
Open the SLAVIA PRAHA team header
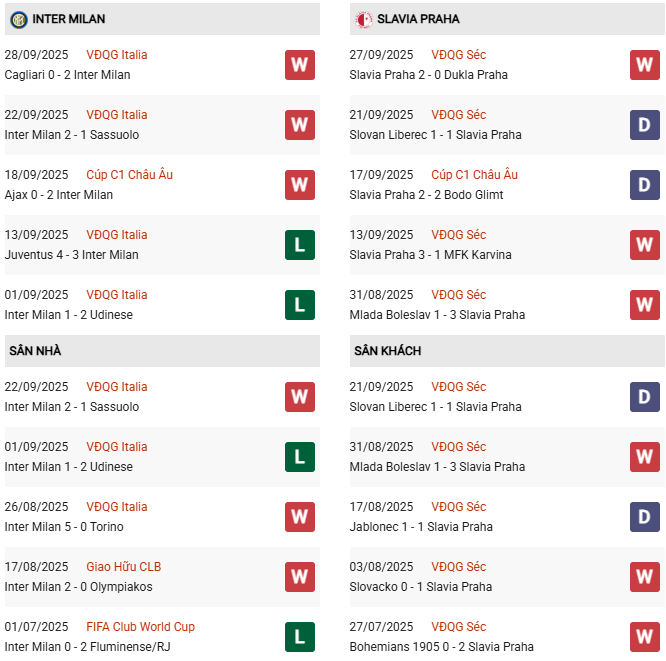418,19
